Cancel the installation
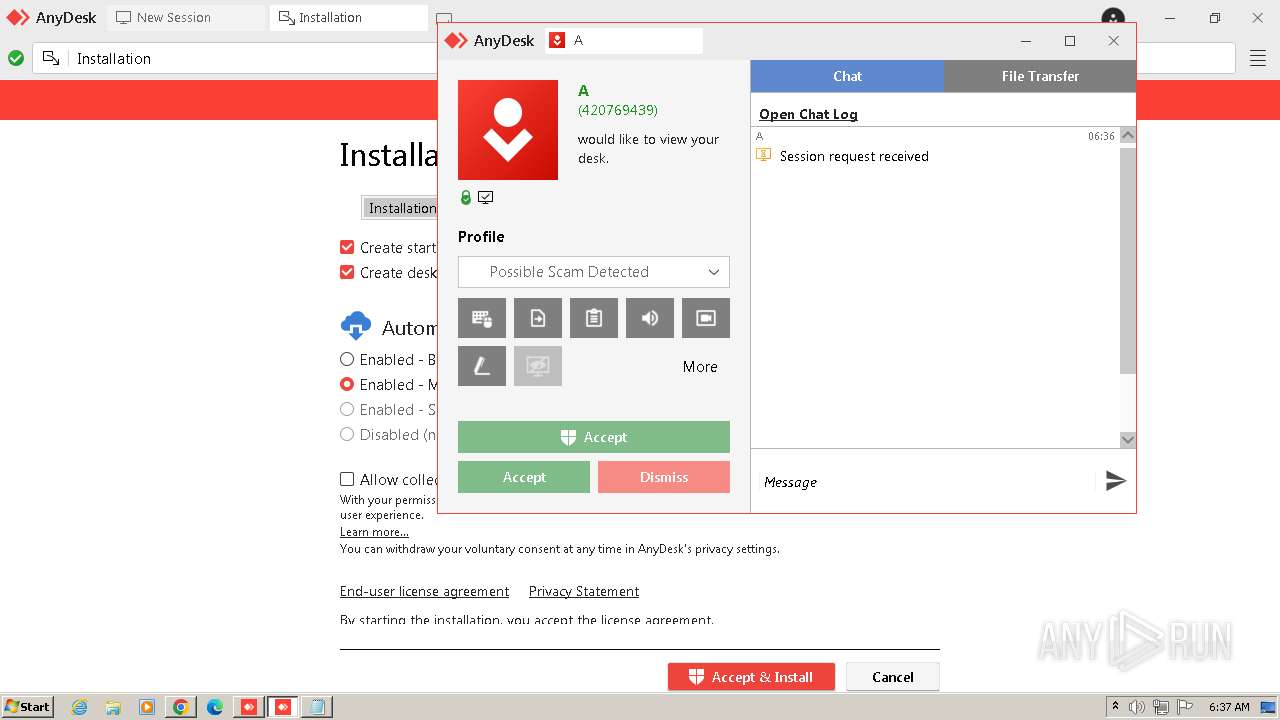This screenshot has height=720, width=1280. click(893, 677)
